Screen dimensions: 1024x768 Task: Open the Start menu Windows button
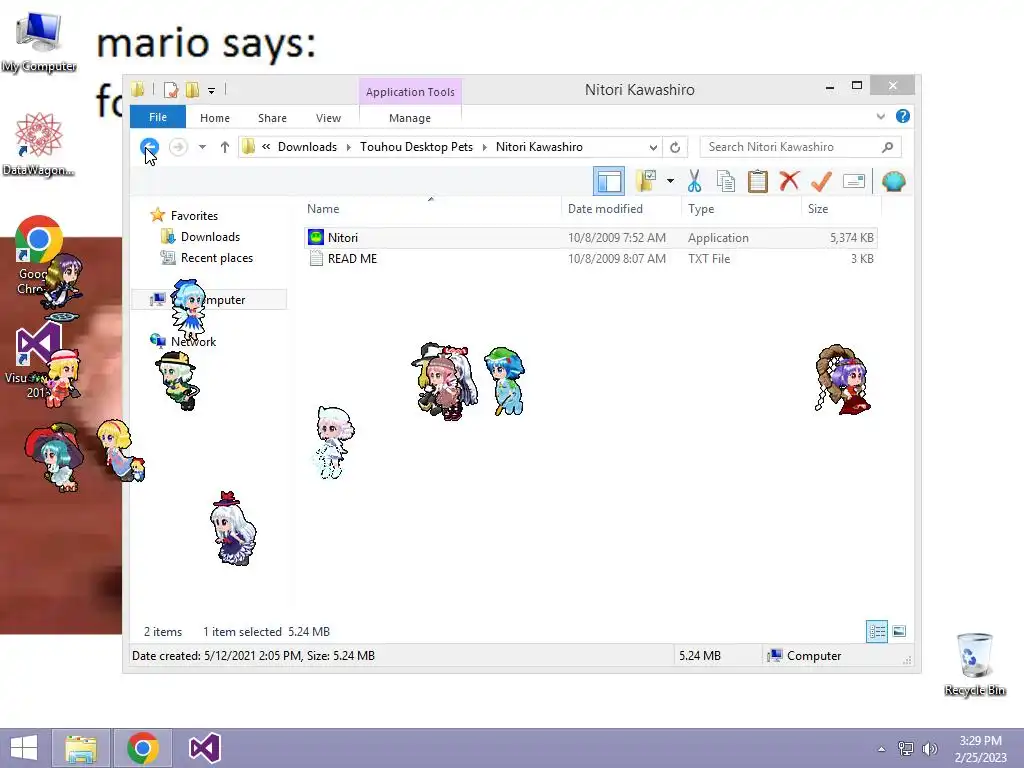click(24, 748)
